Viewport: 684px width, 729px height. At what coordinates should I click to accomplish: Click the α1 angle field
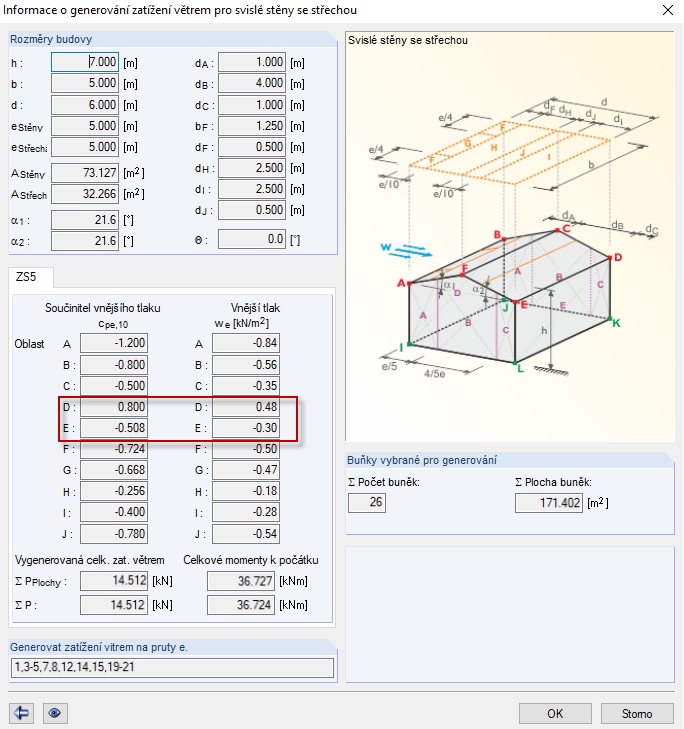[x=85, y=220]
